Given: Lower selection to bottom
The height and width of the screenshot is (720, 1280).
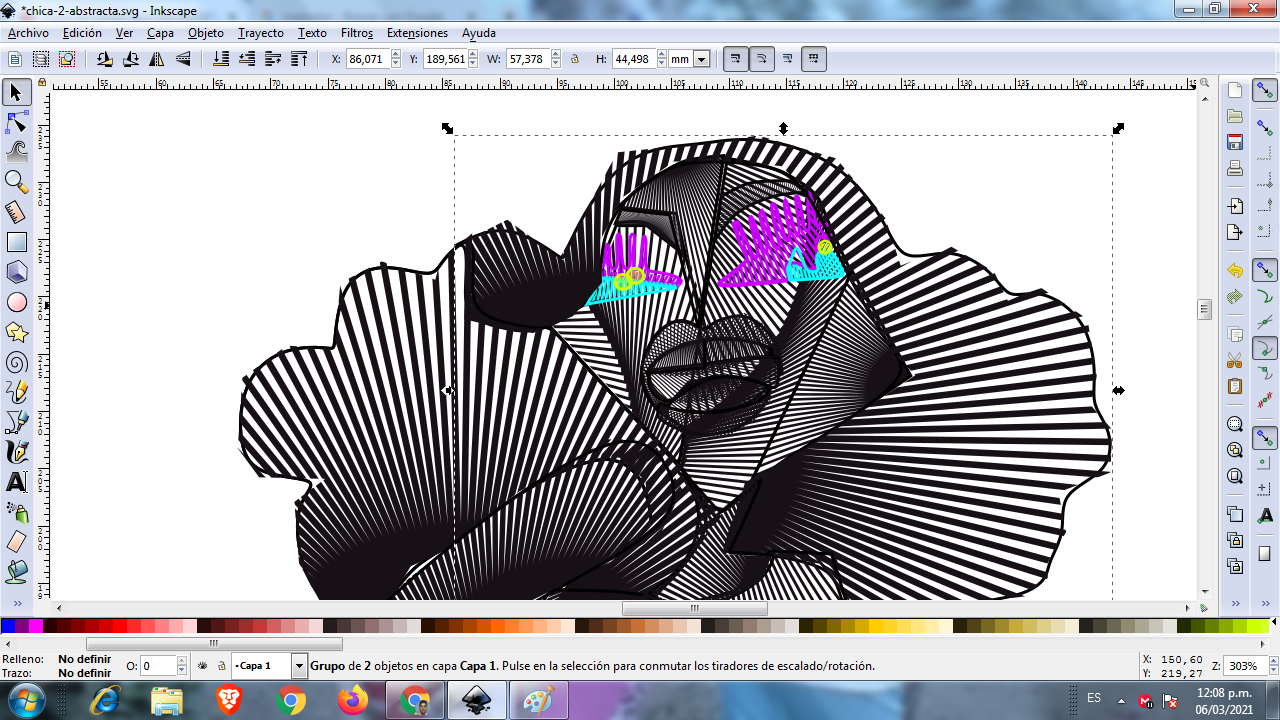Looking at the screenshot, I should pyautogui.click(x=221, y=59).
